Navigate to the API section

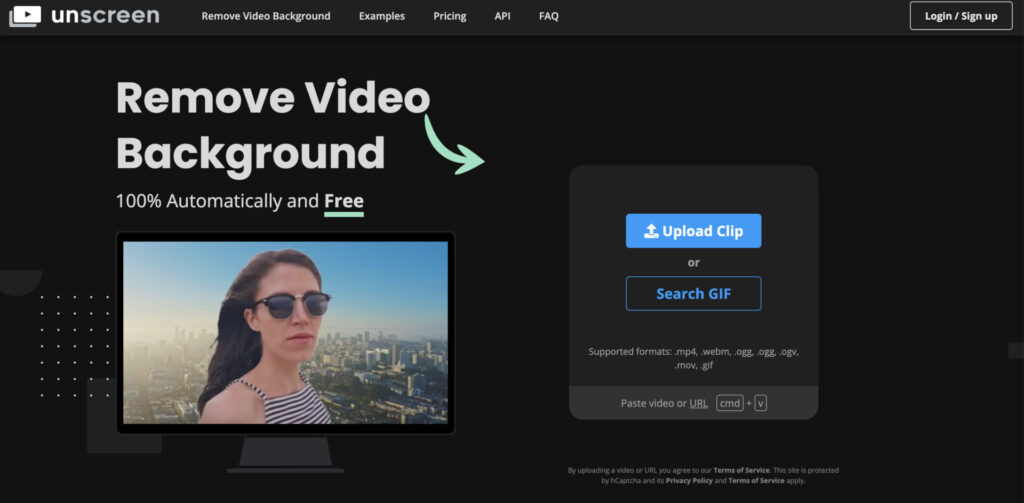click(503, 16)
